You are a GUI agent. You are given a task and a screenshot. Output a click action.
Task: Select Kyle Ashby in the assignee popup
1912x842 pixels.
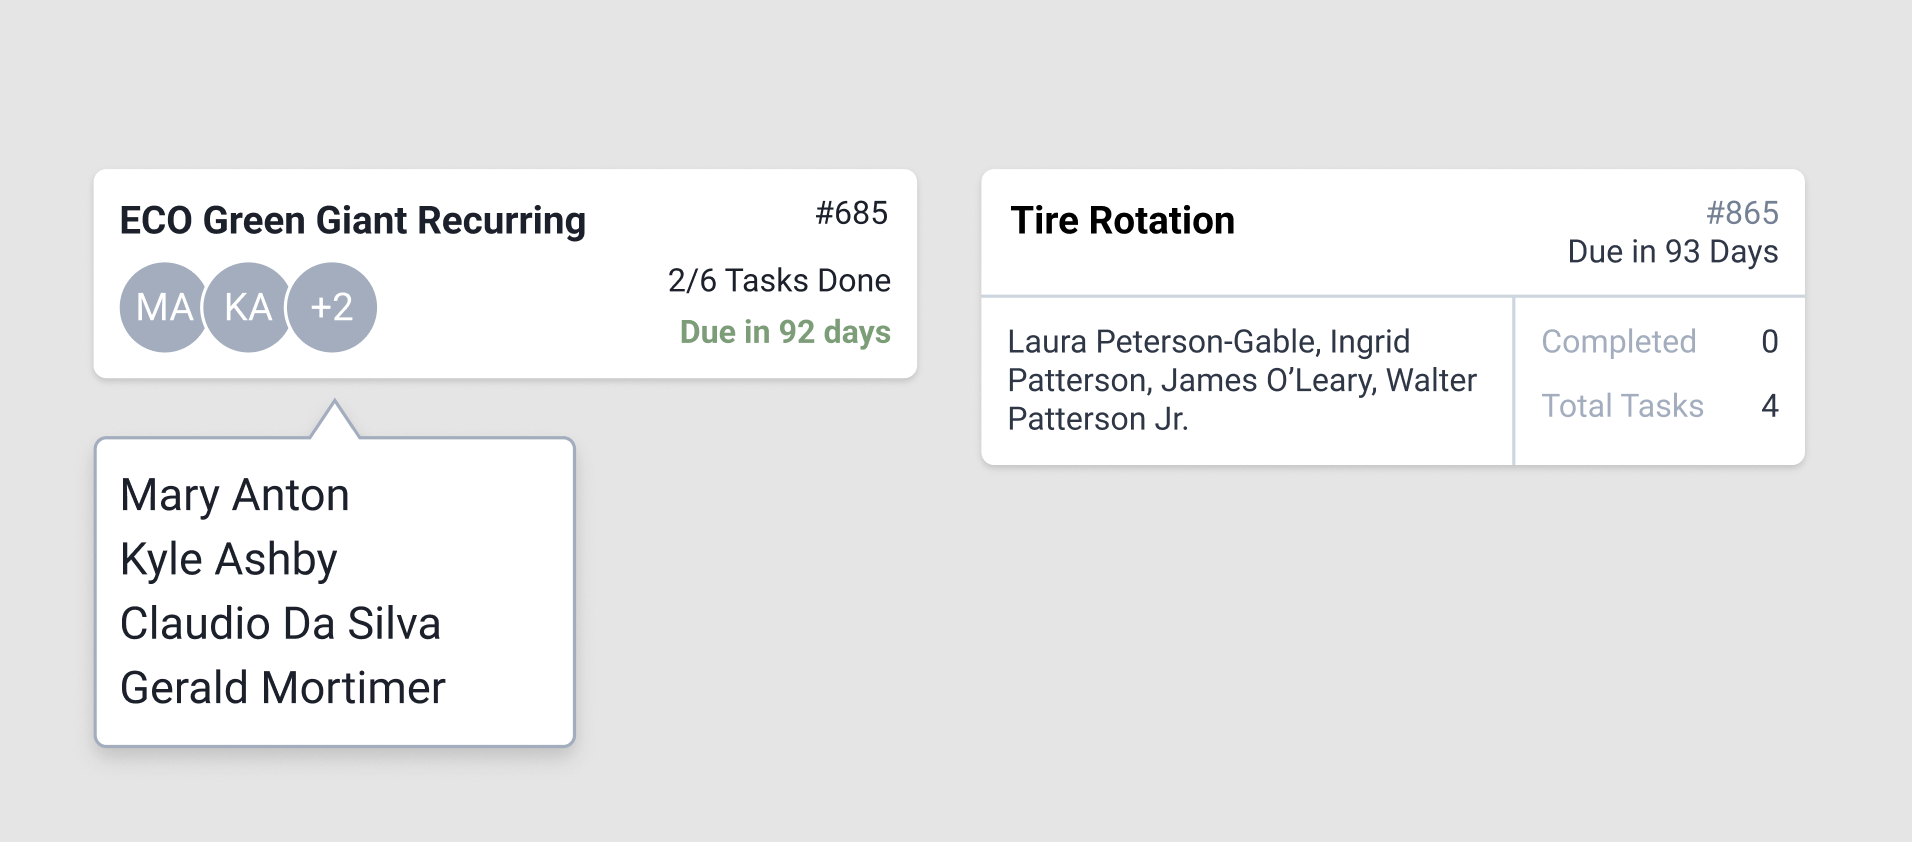pos(229,559)
